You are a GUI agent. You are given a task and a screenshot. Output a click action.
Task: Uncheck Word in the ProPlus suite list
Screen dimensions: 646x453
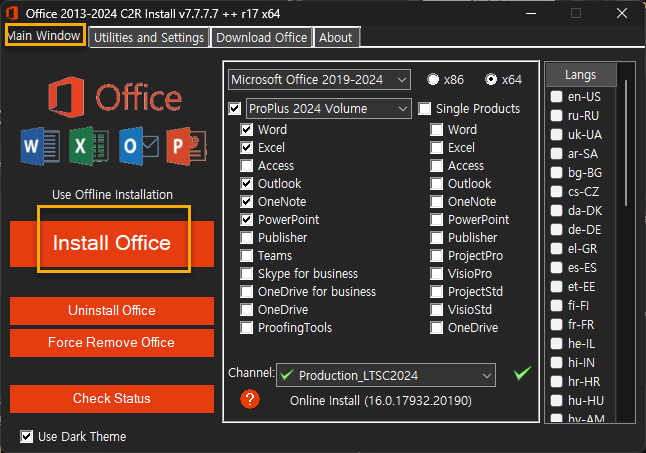[x=246, y=130]
